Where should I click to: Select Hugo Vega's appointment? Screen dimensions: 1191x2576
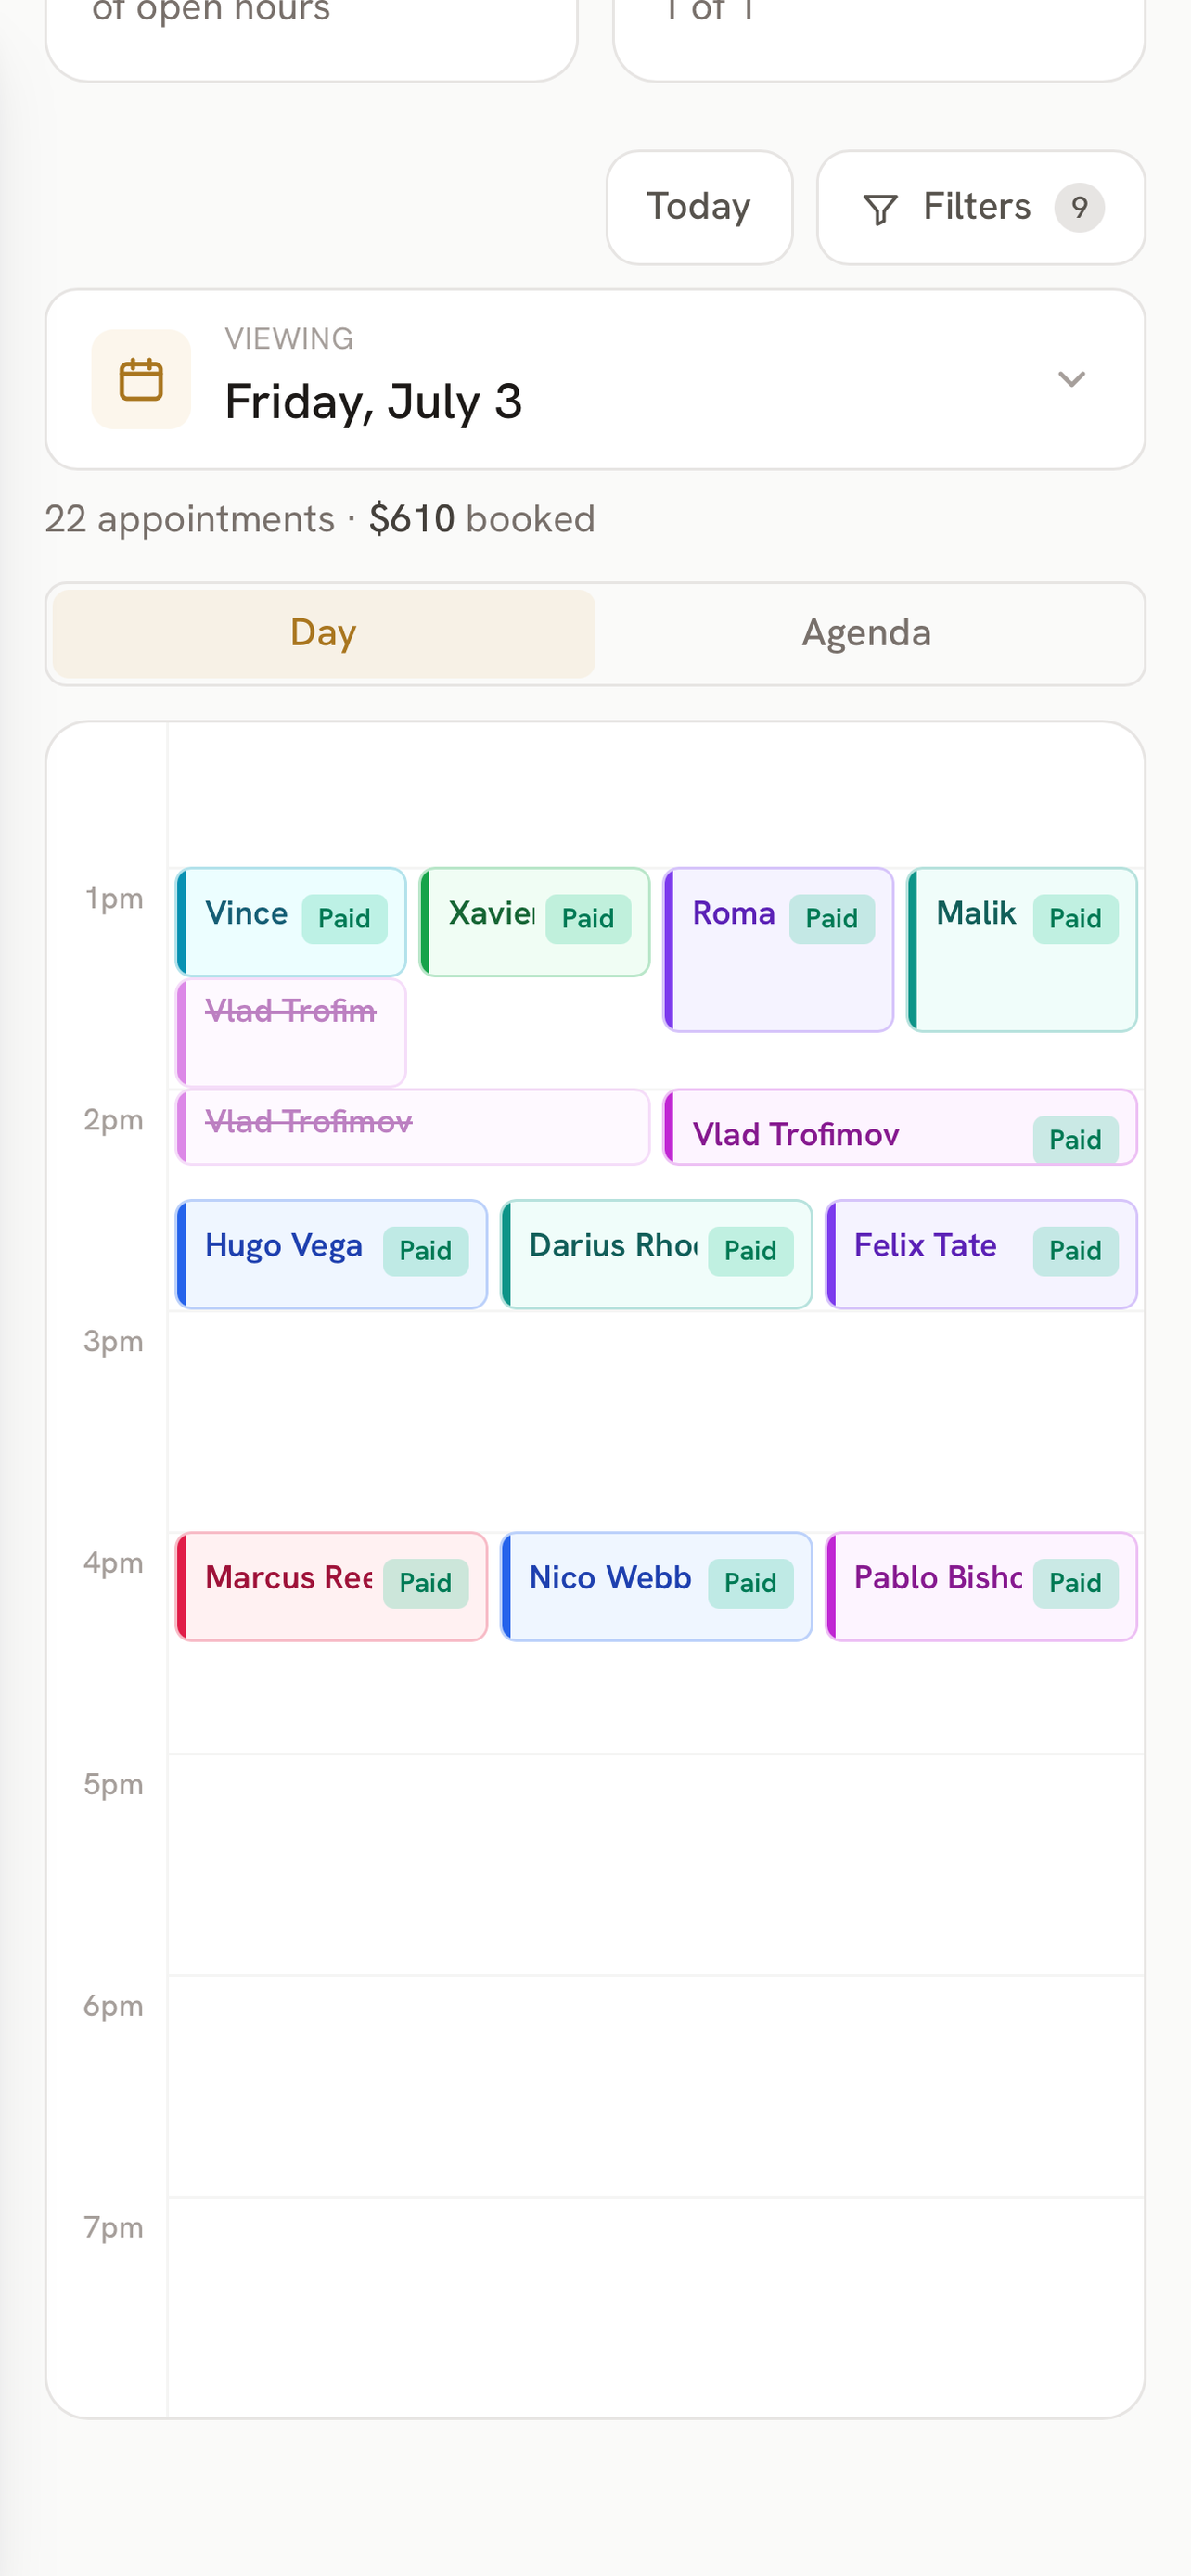point(331,1253)
